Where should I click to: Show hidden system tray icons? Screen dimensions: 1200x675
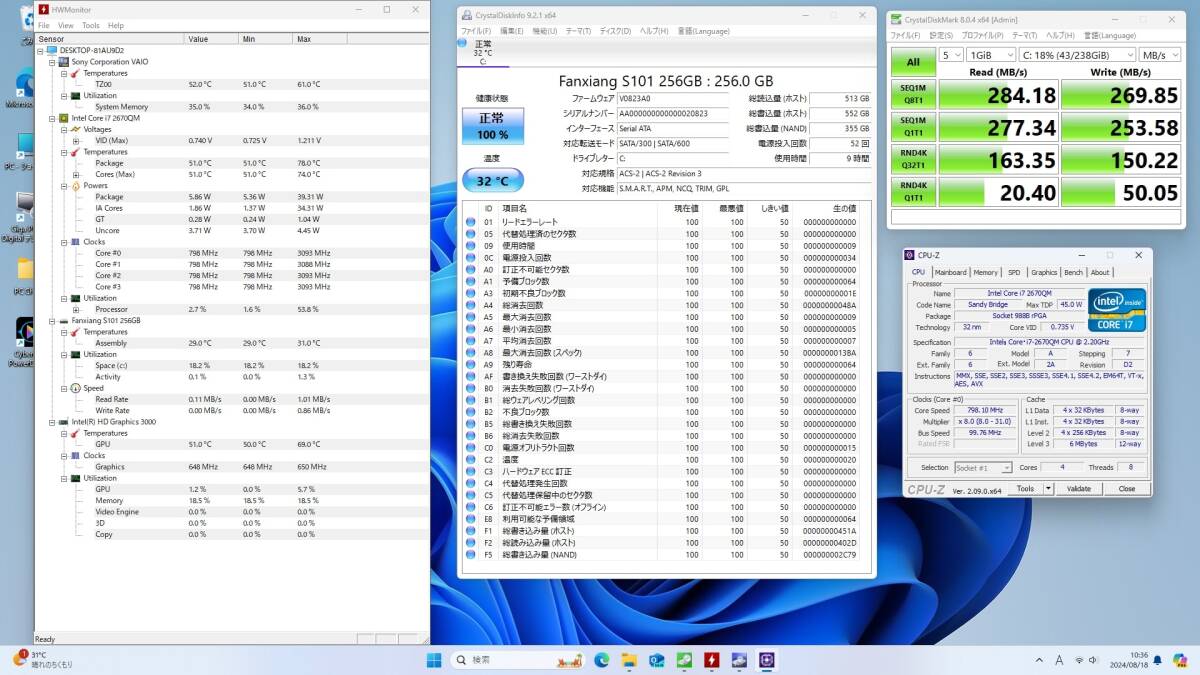[x=1041, y=660]
